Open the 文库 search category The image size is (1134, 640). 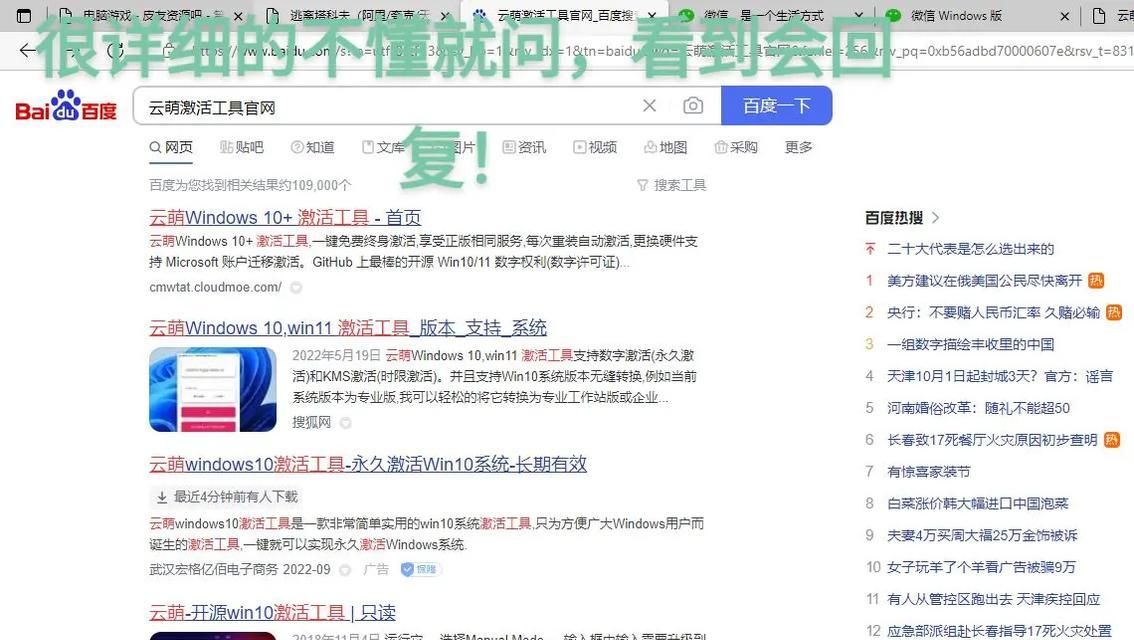point(383,148)
